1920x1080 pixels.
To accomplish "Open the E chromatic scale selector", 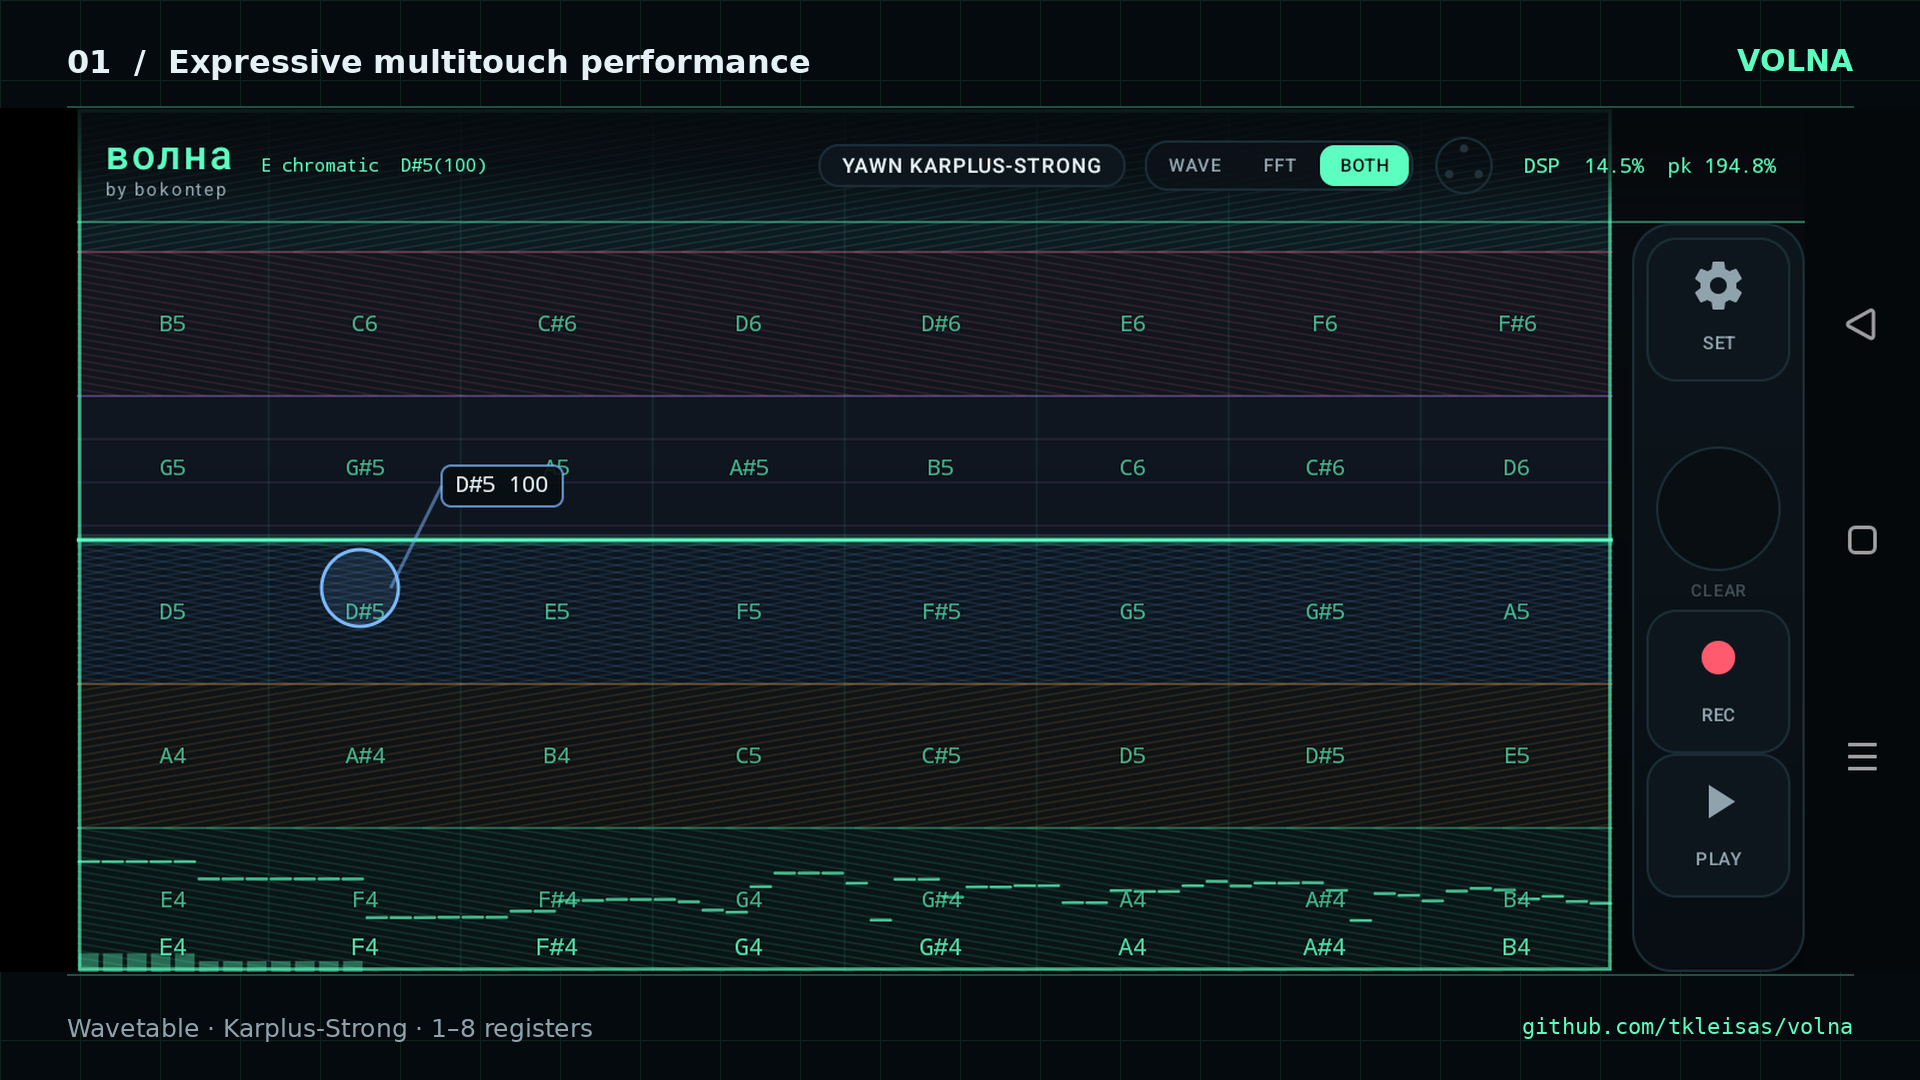I will click(x=320, y=166).
